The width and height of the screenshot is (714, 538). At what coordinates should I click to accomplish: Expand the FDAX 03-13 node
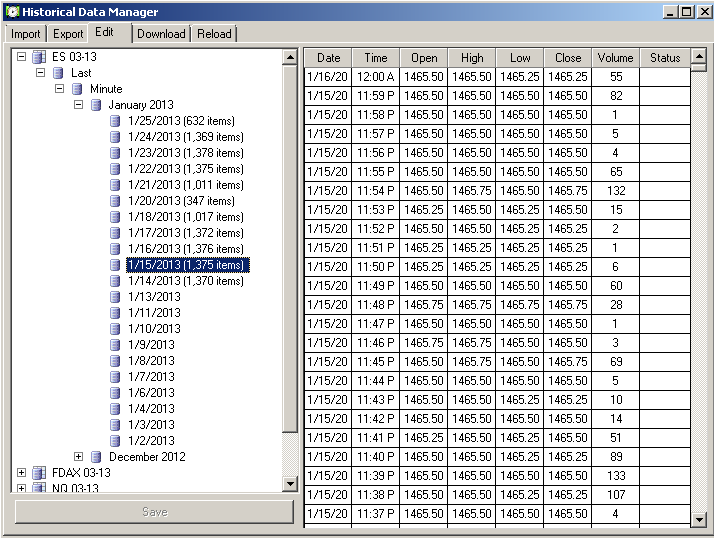[21, 472]
